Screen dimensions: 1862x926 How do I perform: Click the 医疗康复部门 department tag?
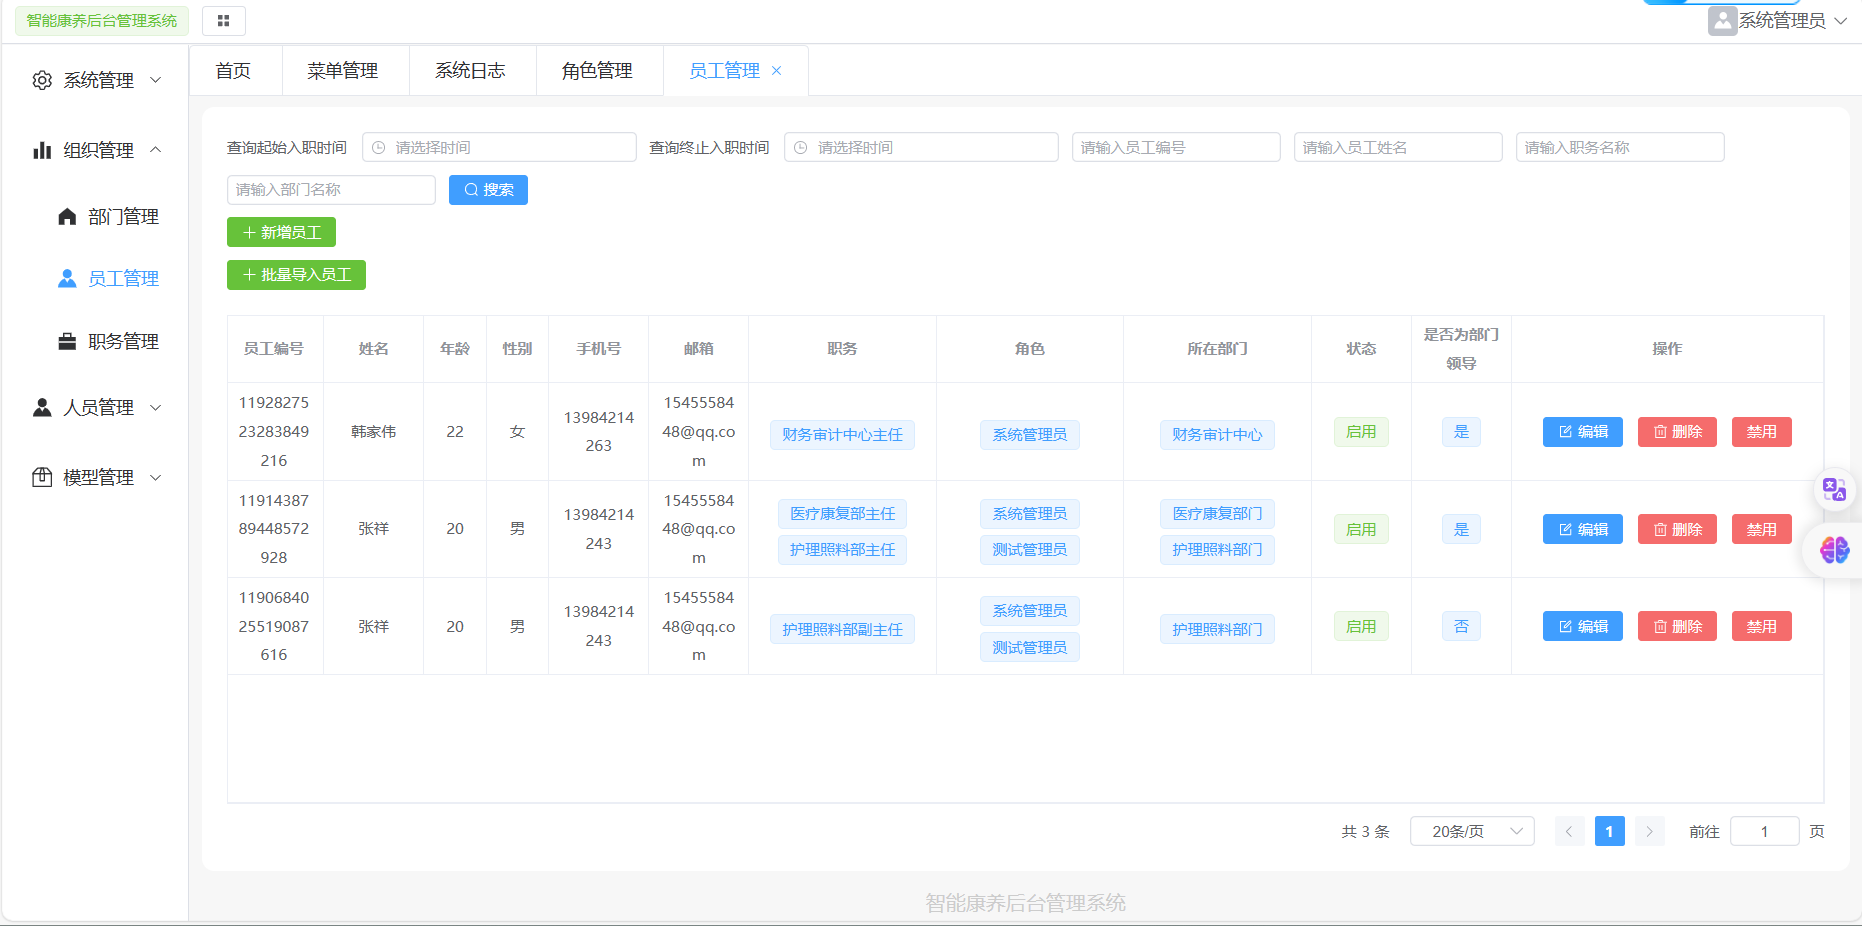[x=1217, y=514]
